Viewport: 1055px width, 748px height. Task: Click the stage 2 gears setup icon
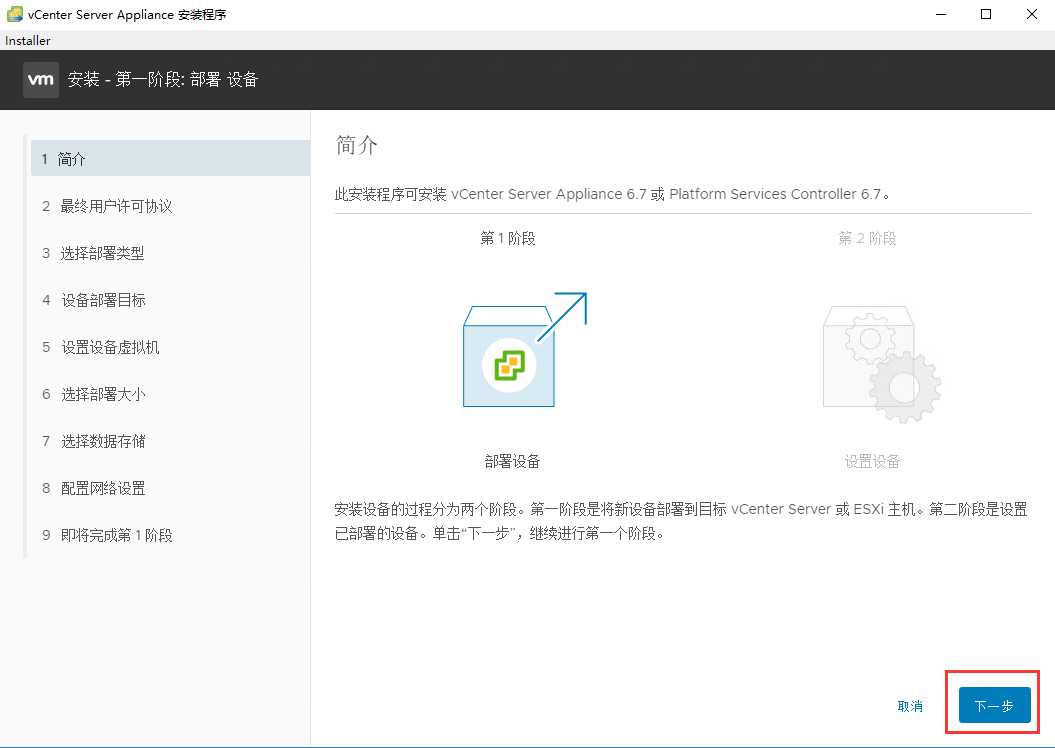tap(880, 362)
